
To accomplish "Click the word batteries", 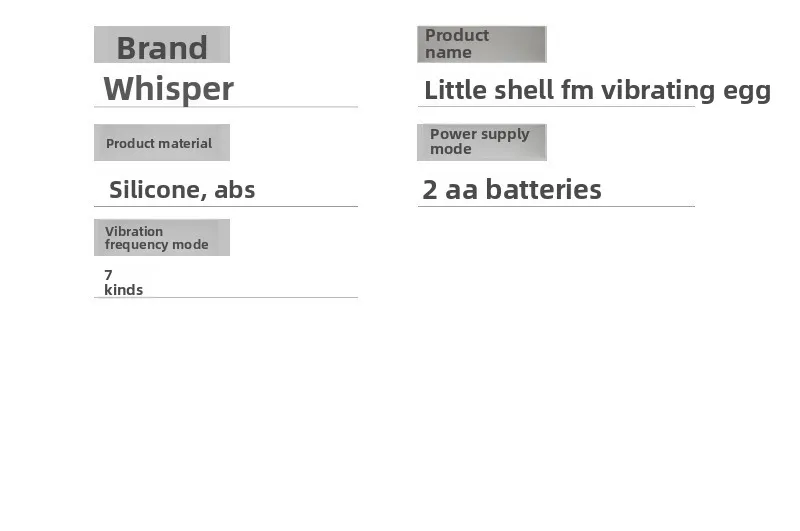I will (x=543, y=189).
